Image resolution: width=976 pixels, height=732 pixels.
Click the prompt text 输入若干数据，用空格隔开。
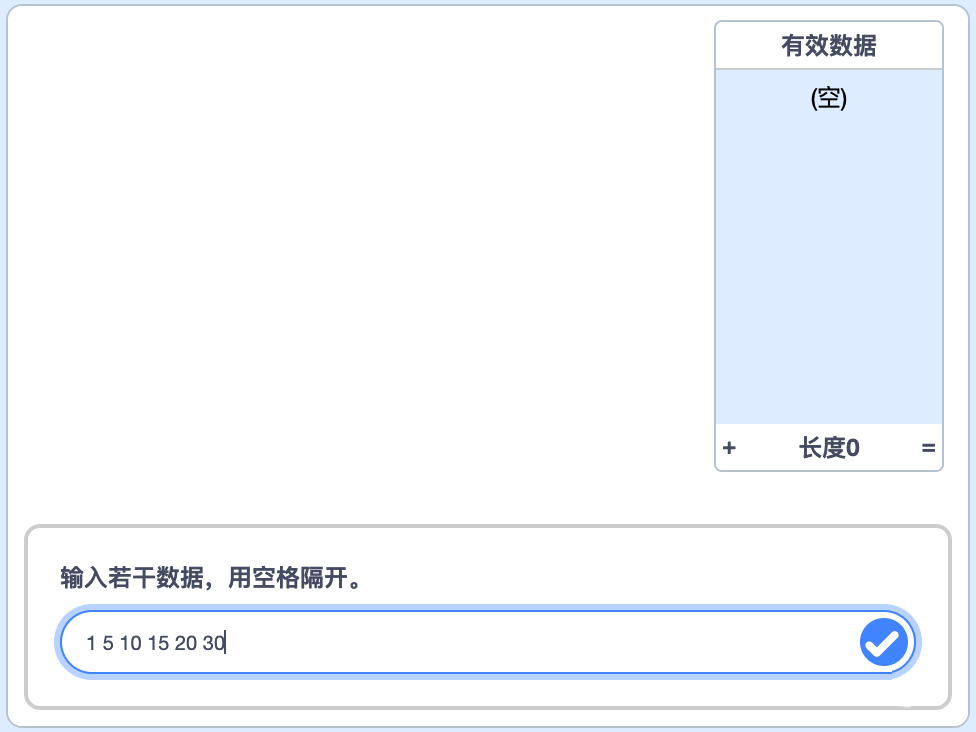point(211,577)
